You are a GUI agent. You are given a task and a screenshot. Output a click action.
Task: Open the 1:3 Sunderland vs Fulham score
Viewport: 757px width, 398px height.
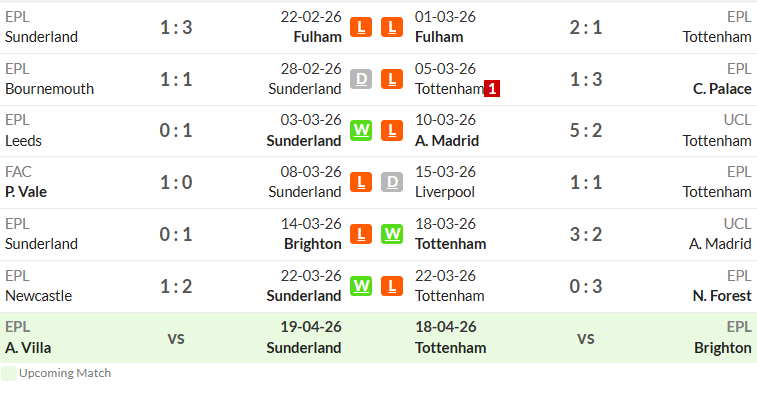[x=176, y=28]
